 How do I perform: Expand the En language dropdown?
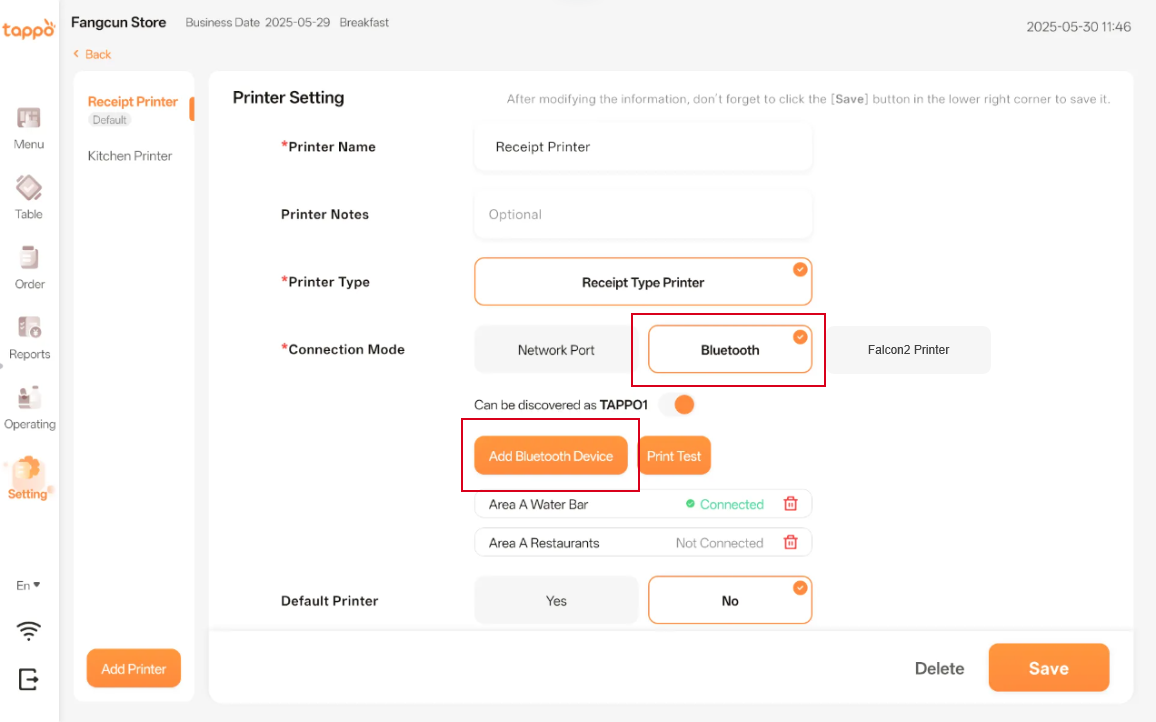(x=29, y=585)
